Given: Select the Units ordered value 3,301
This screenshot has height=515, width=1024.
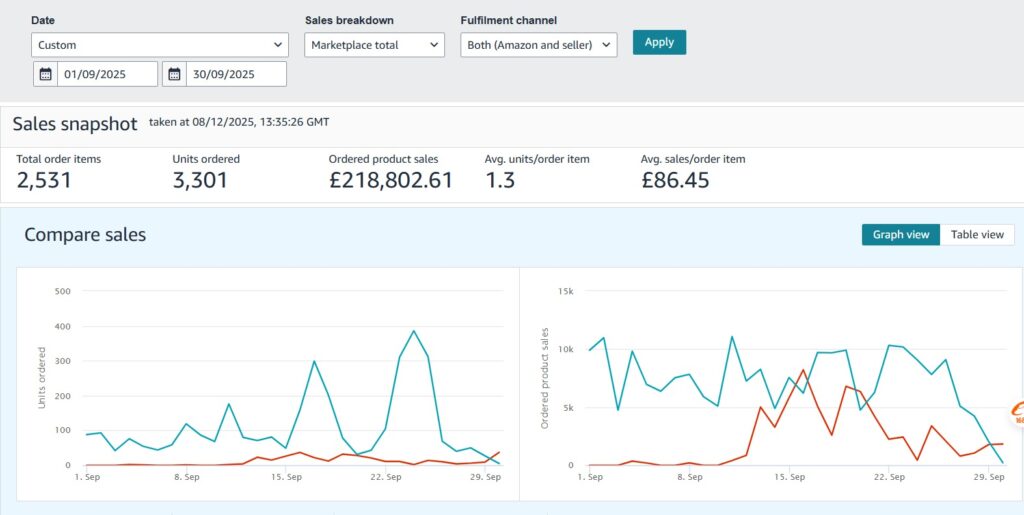Looking at the screenshot, I should 200,180.
